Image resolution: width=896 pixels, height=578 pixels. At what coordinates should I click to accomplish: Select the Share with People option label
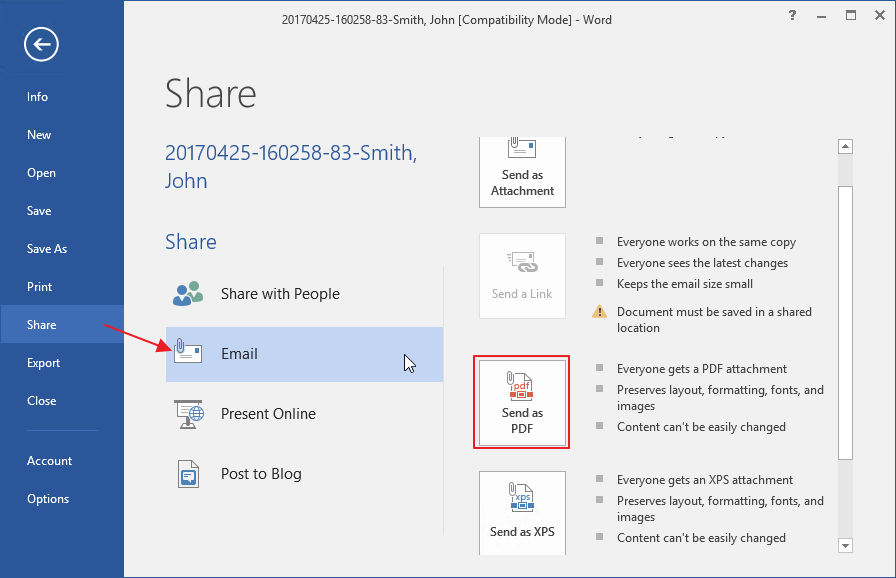(280, 294)
